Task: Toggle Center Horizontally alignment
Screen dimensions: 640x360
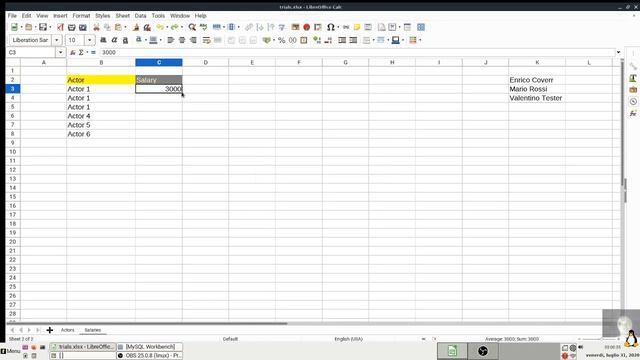Action: point(182,40)
